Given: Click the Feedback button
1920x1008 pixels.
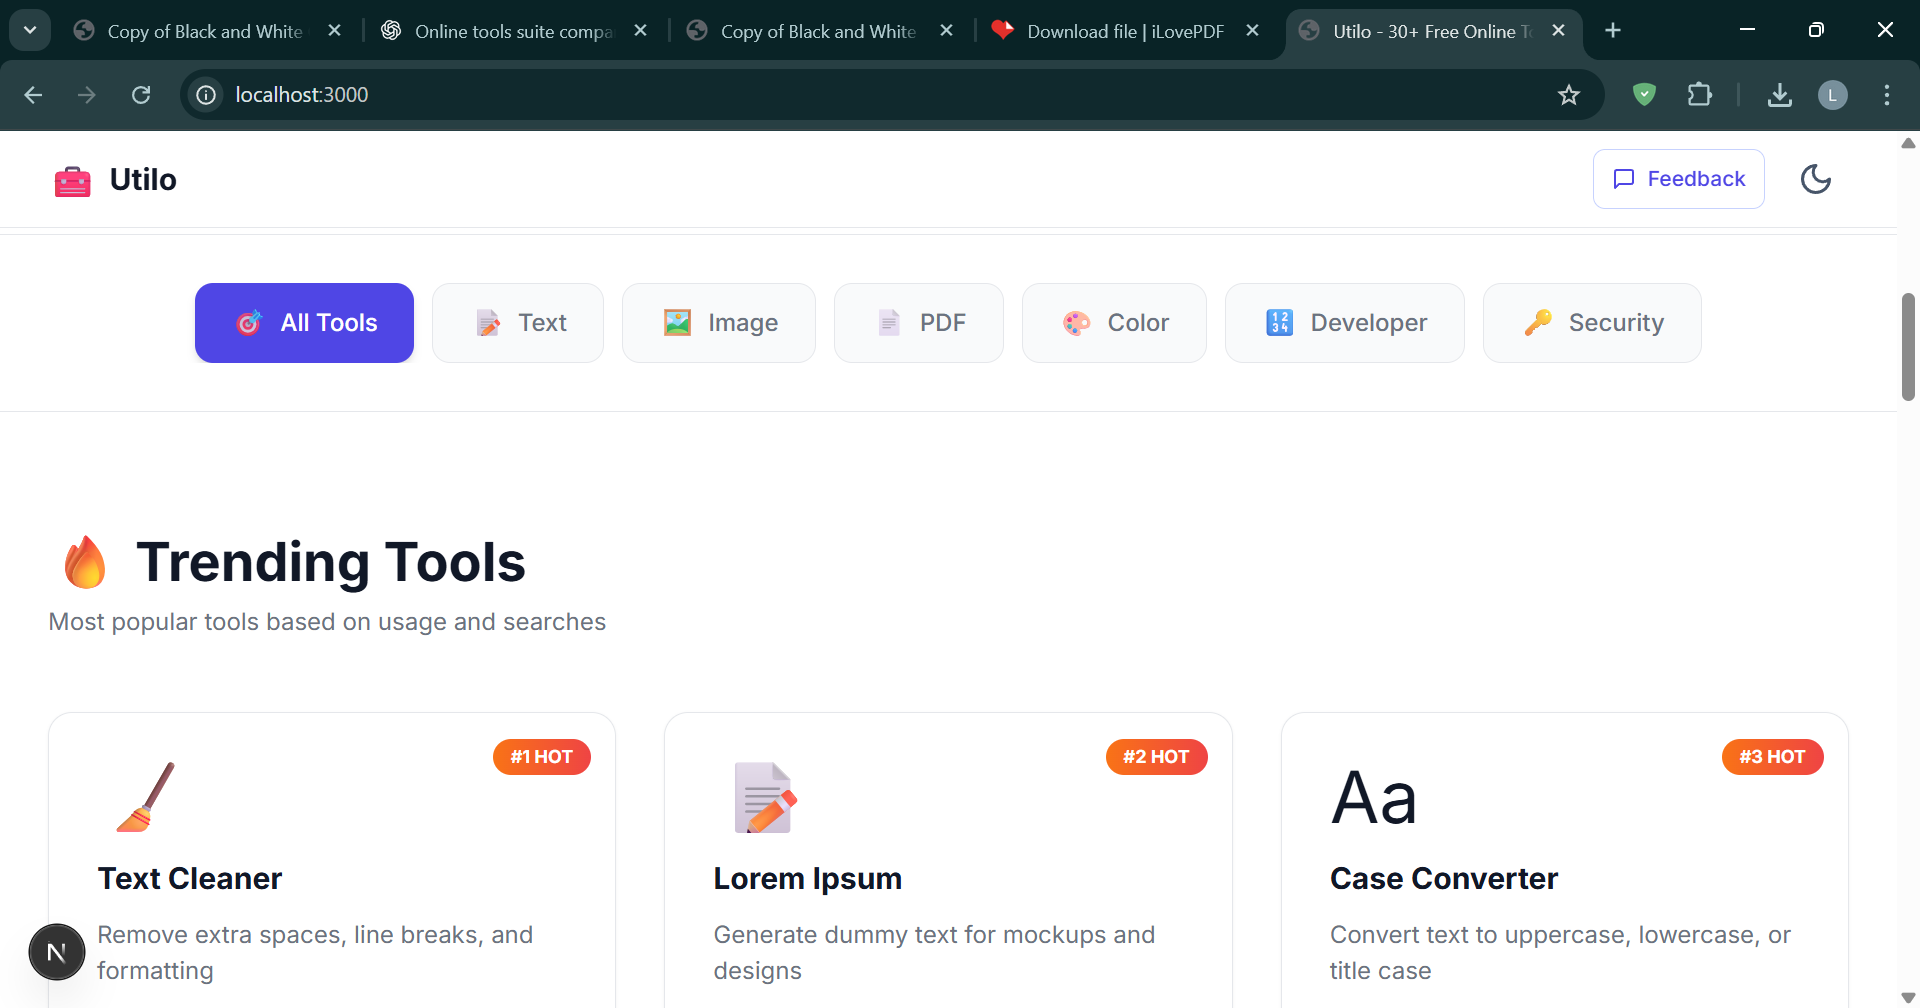Looking at the screenshot, I should 1679,179.
